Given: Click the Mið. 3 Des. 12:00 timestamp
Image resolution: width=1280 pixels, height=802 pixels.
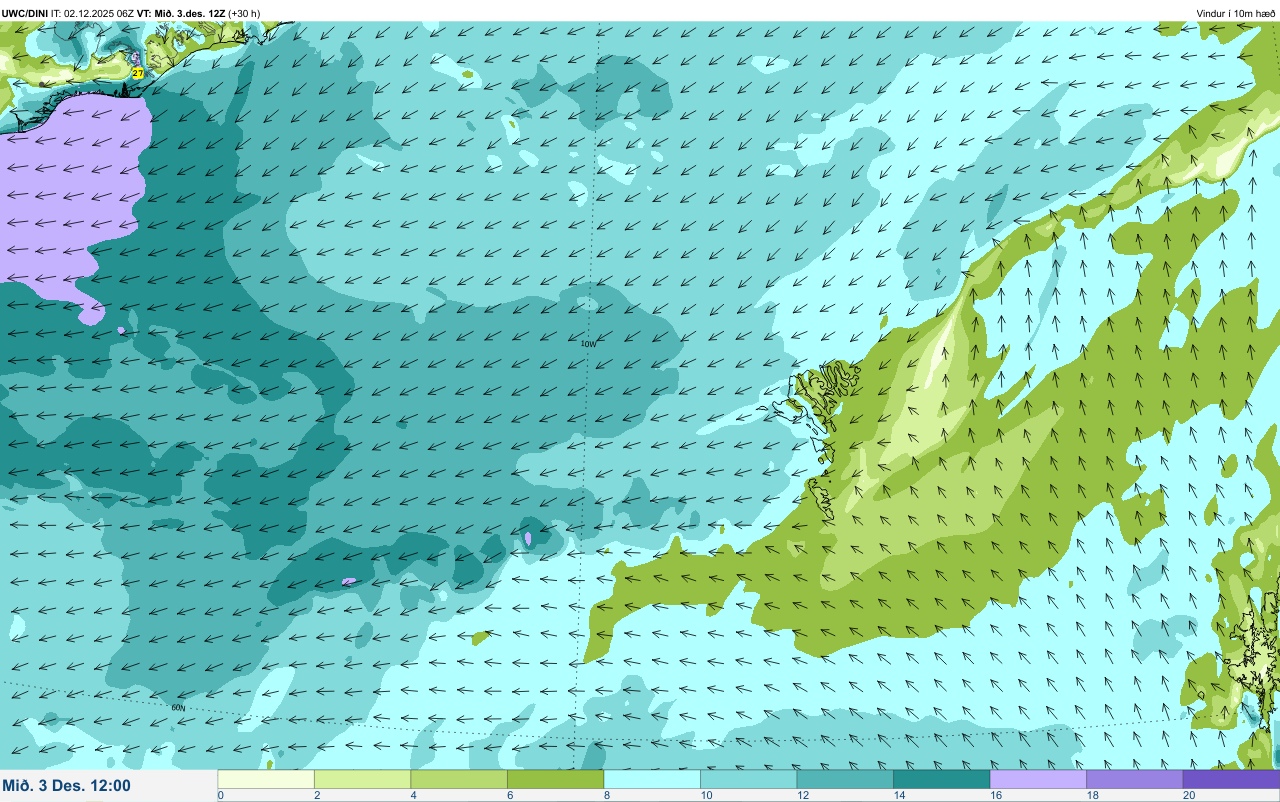Looking at the screenshot, I should point(67,785).
